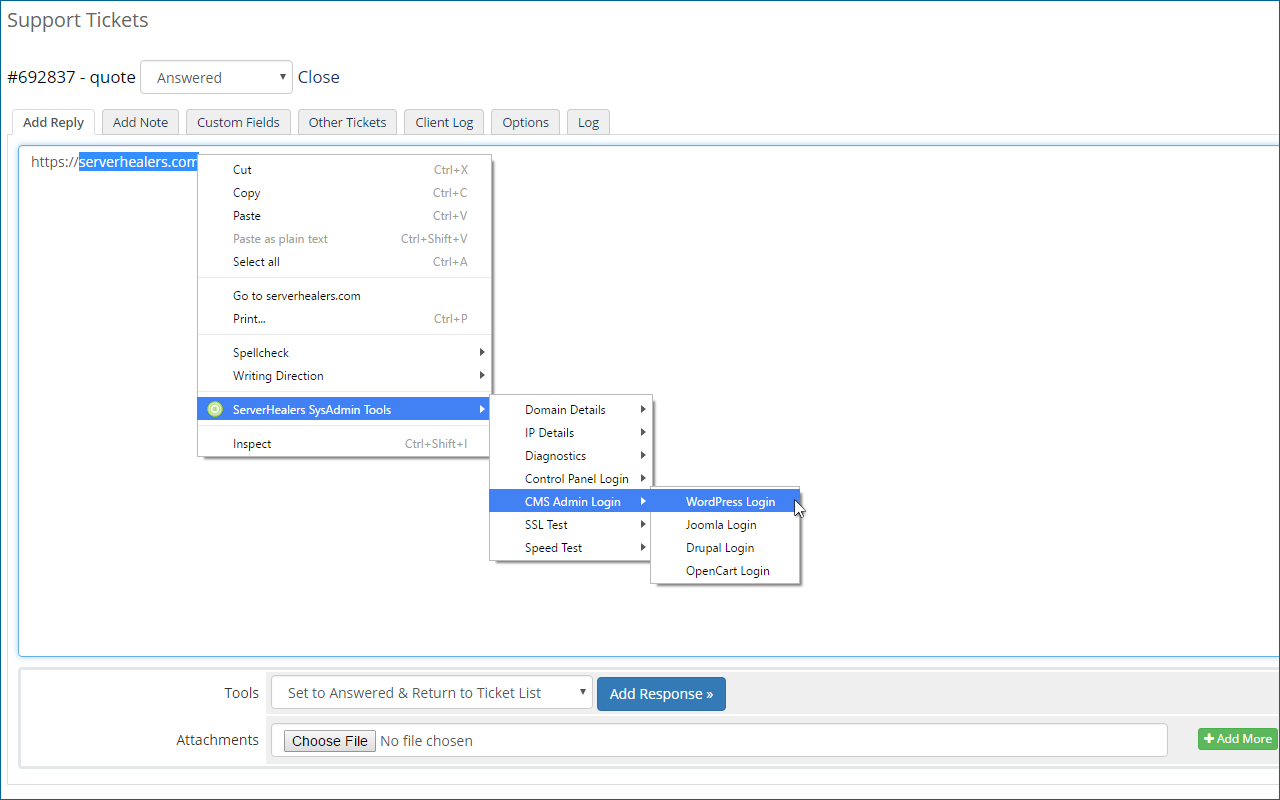Open the Set to Answered & Return dropdown
Screen dimensions: 1280x800
click(432, 692)
